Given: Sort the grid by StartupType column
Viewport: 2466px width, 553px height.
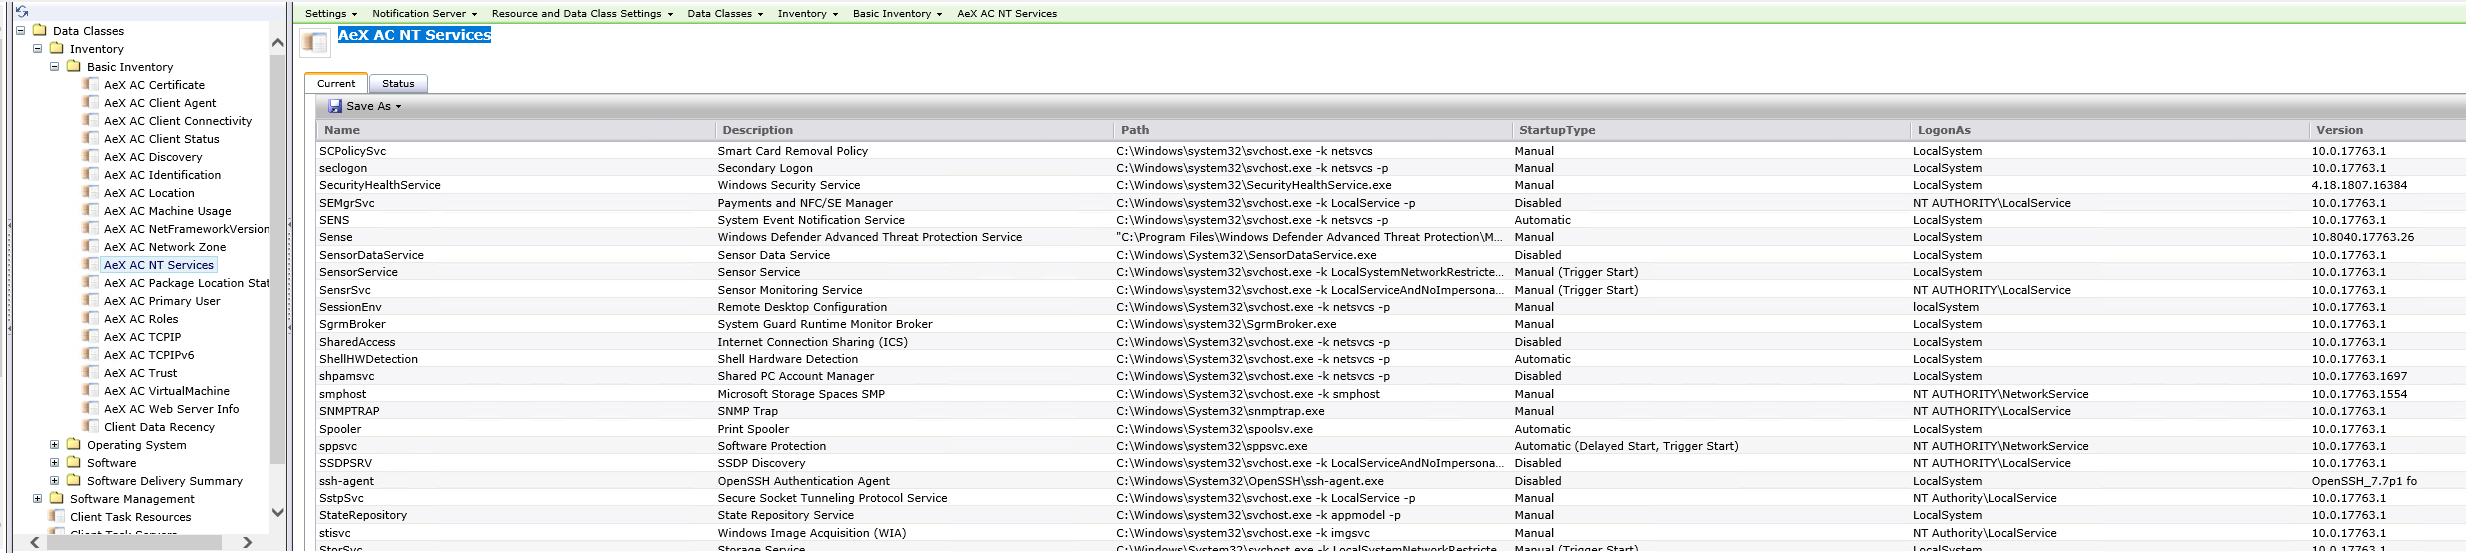Looking at the screenshot, I should click(x=1557, y=130).
